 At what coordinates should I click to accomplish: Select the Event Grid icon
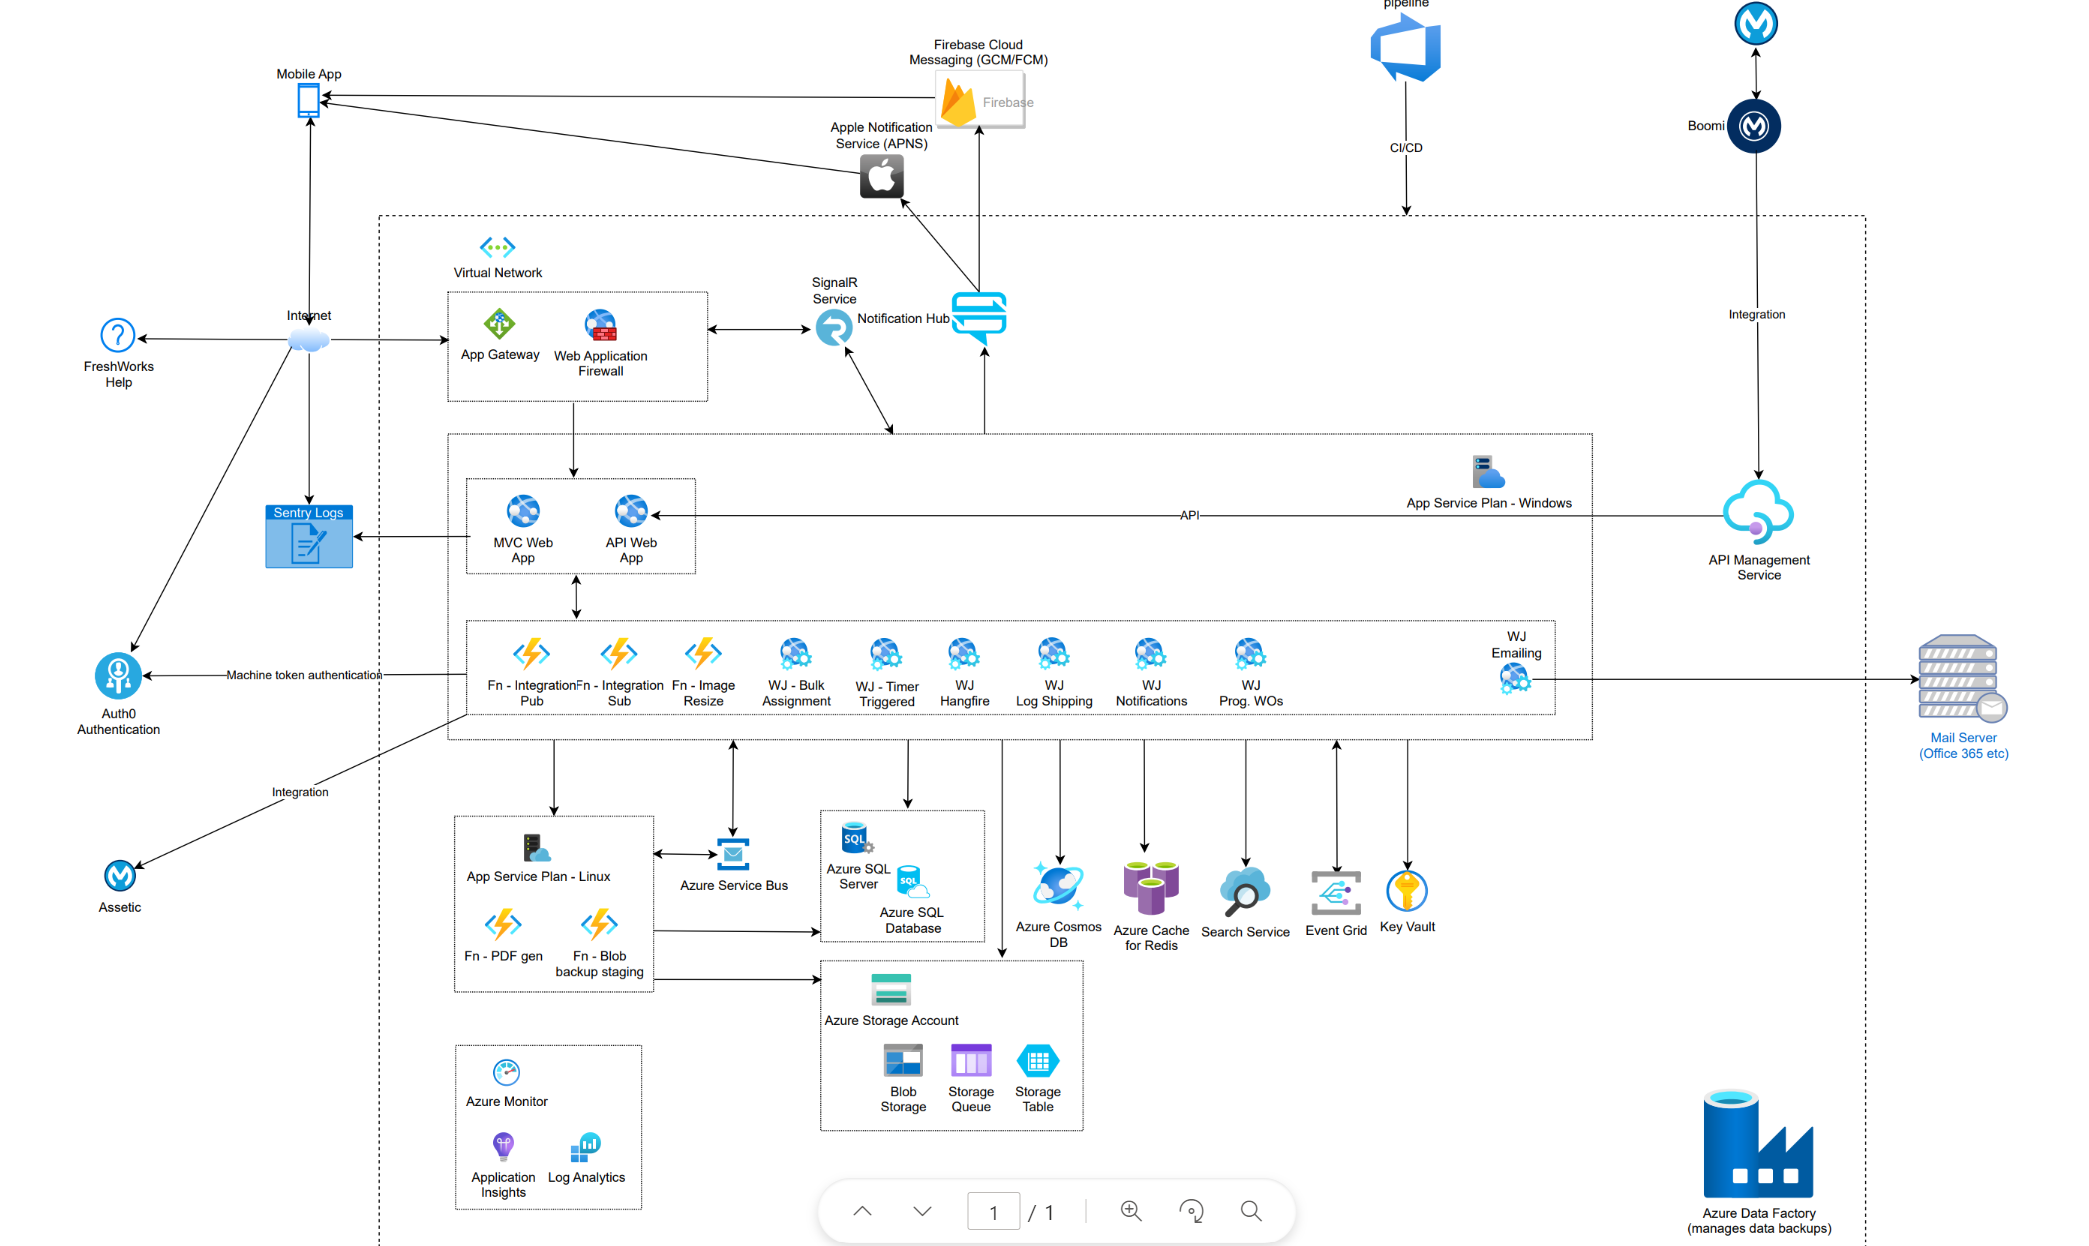1336,893
